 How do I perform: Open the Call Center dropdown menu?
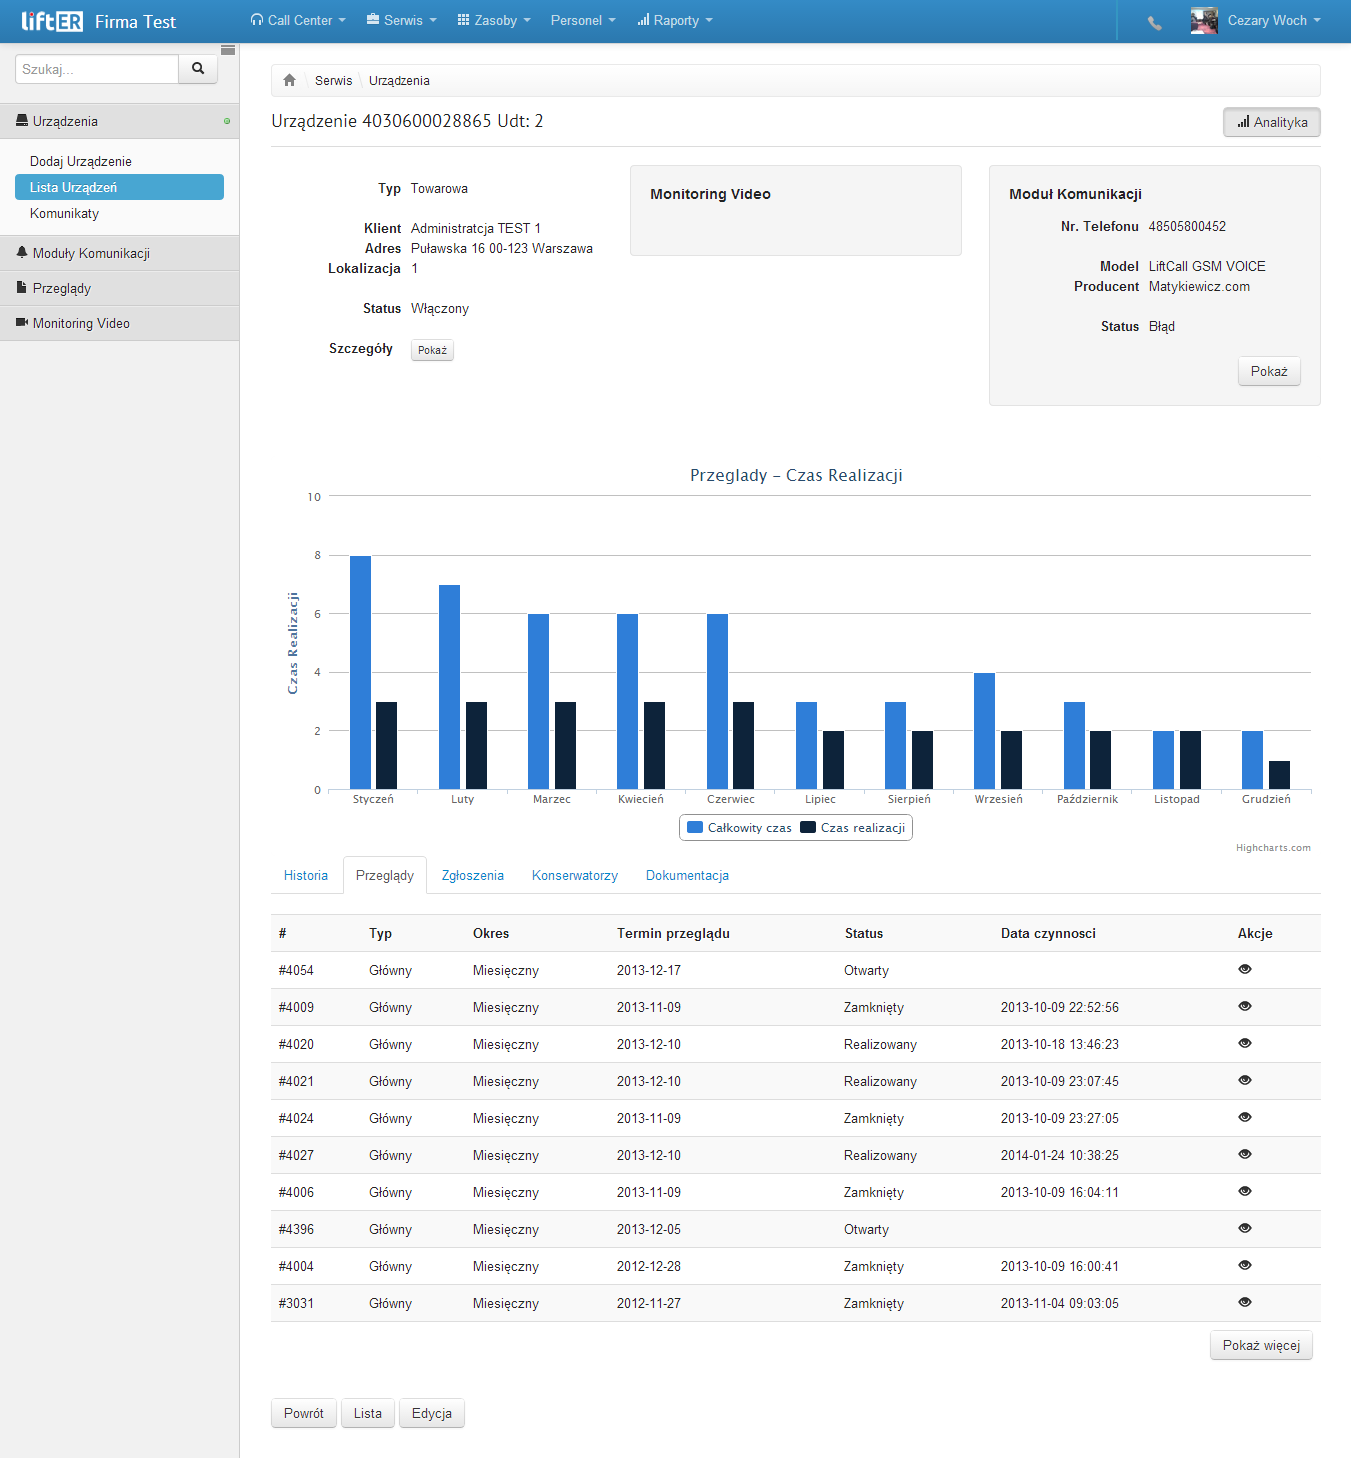[298, 21]
